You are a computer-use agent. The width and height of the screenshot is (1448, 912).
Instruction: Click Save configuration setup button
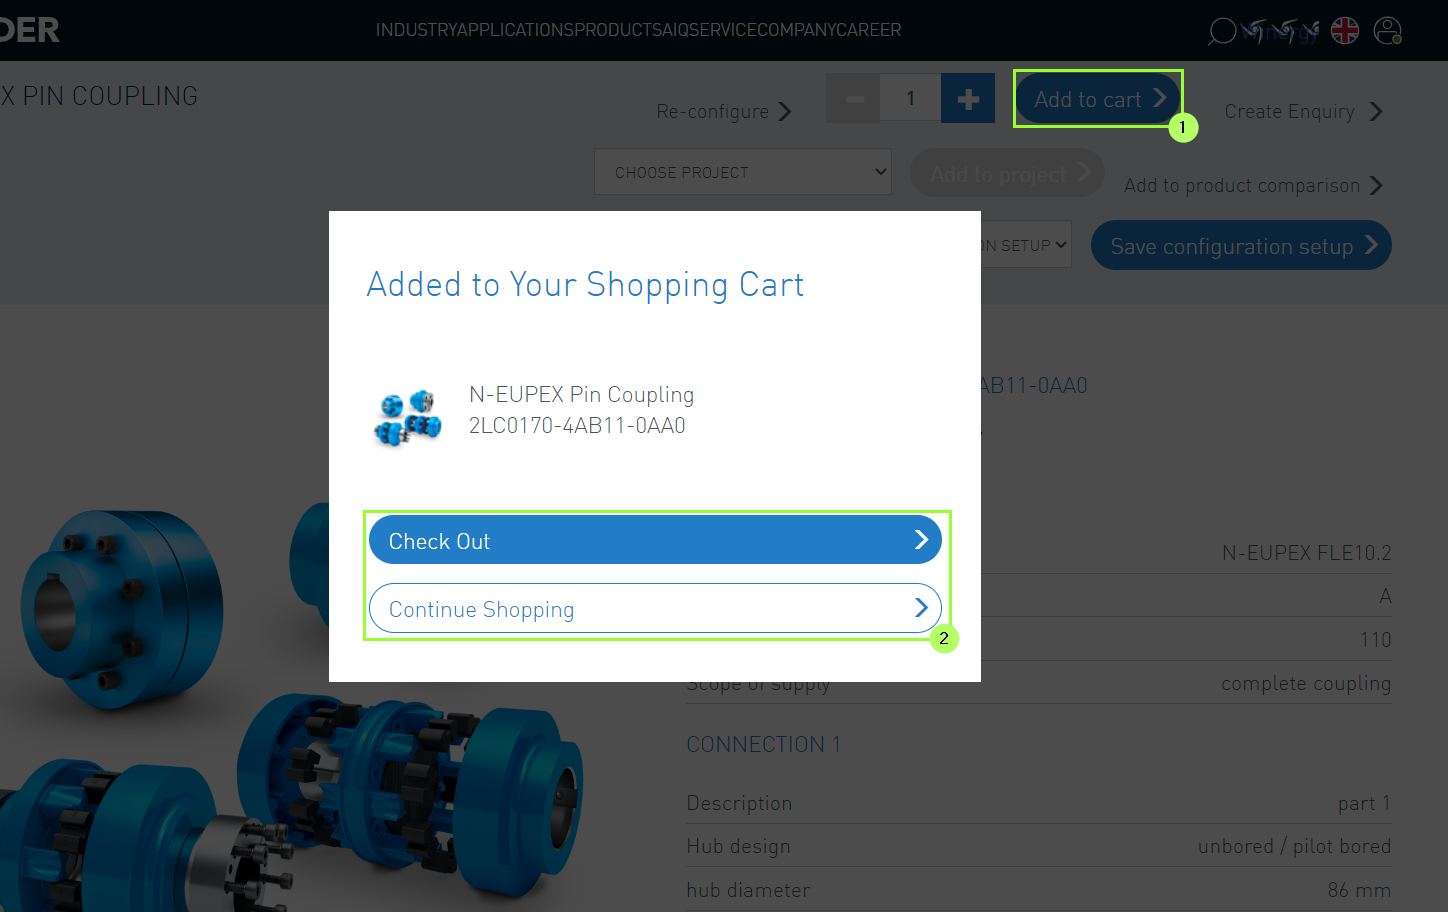click(x=1241, y=246)
